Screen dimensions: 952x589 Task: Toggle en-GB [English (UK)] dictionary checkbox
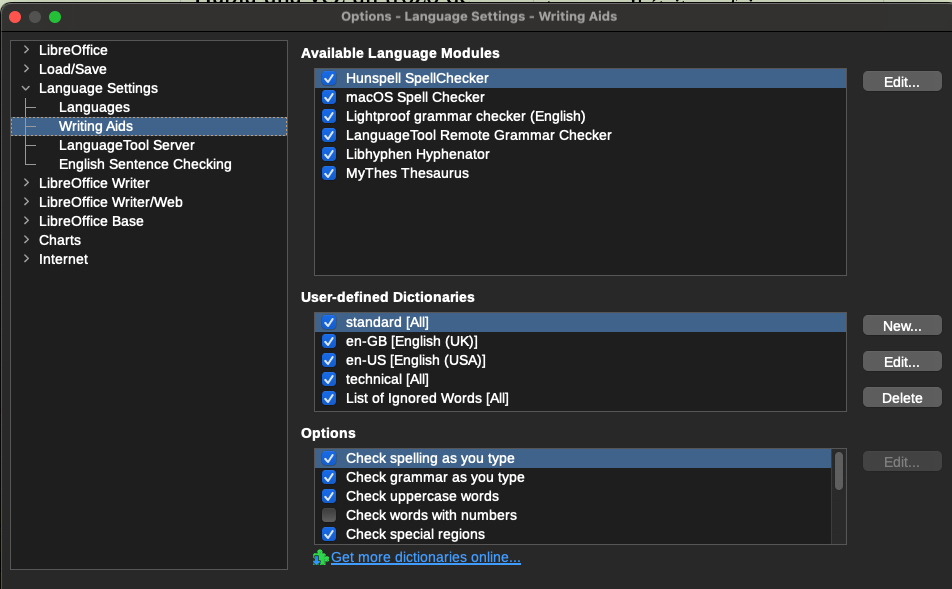point(329,341)
